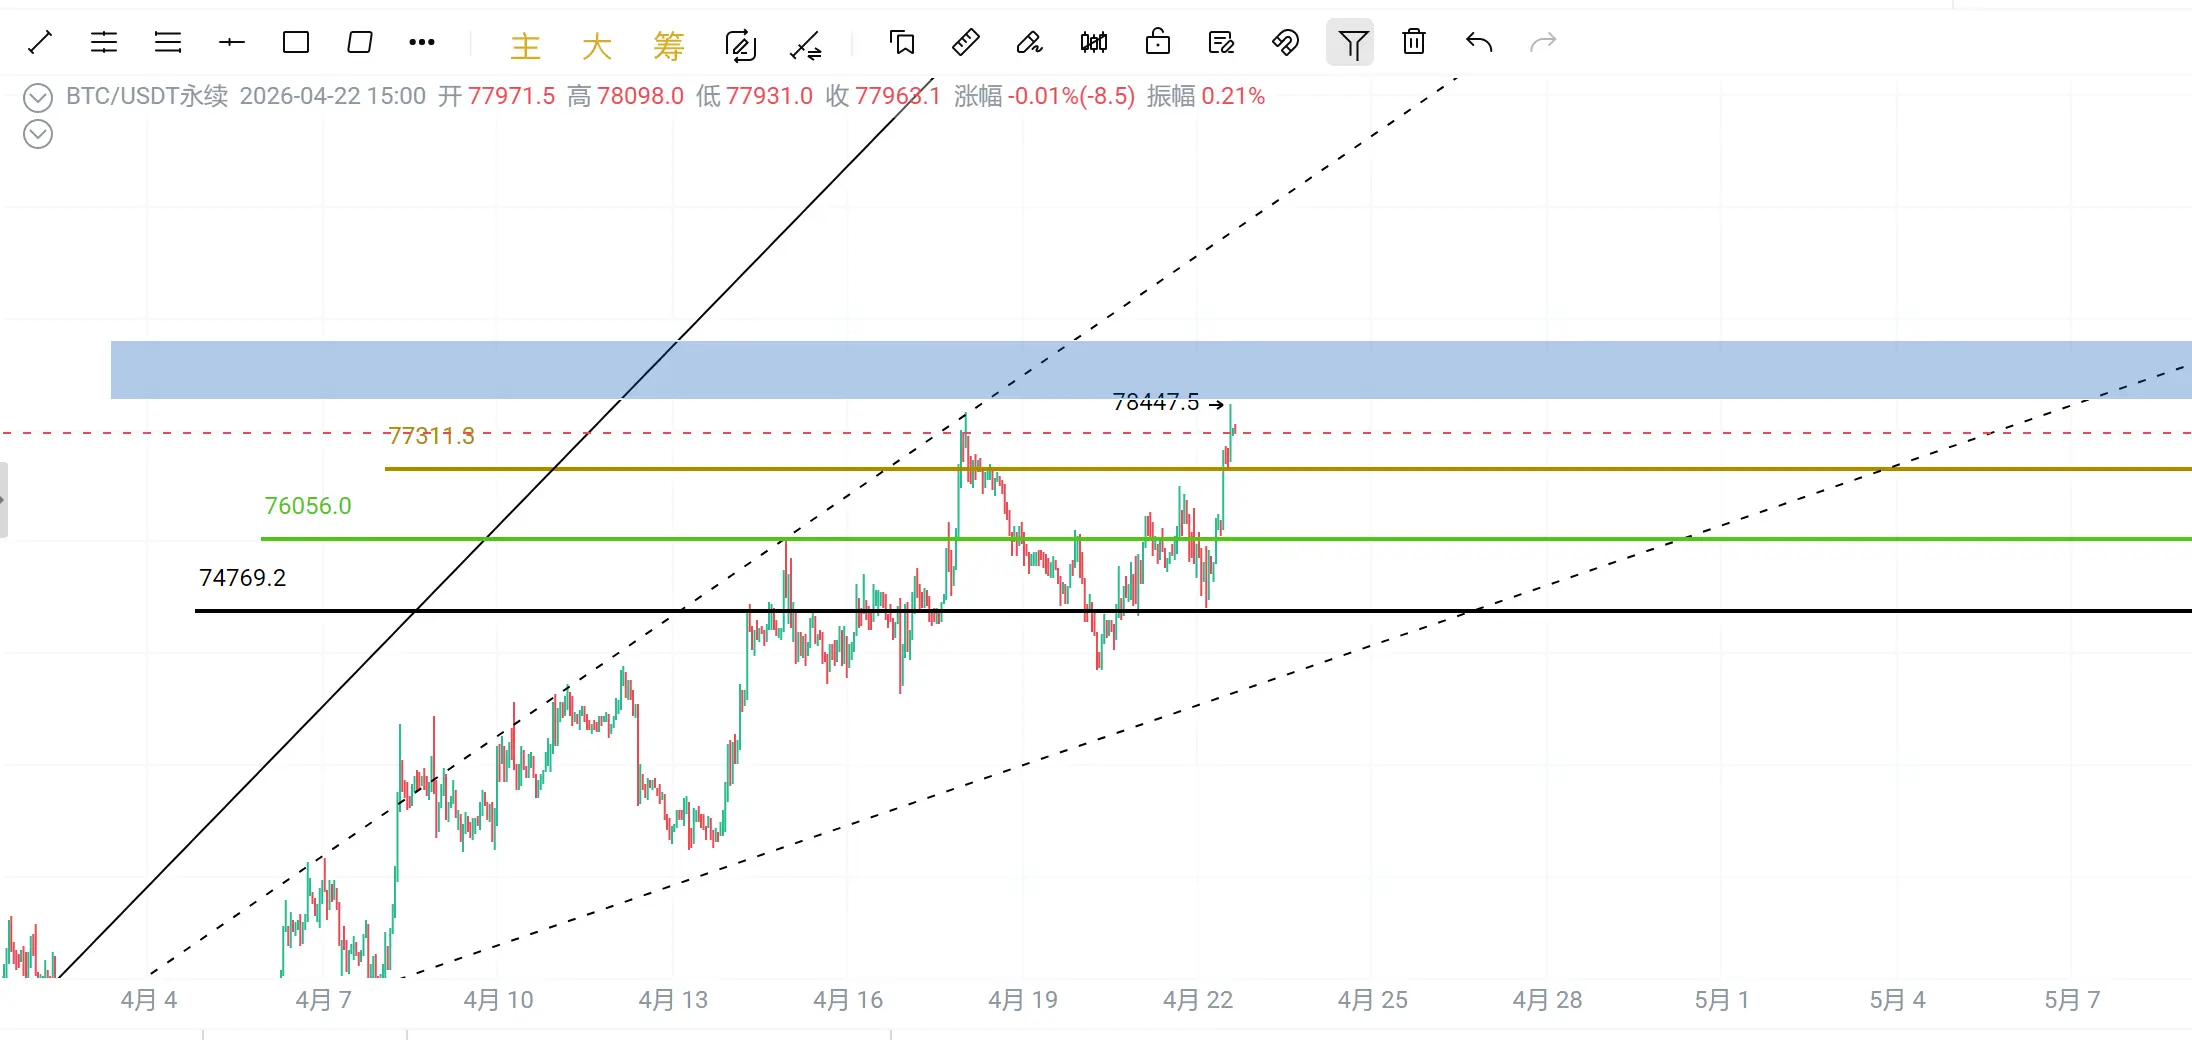Open more drawing tools via the ellipsis
This screenshot has height=1040, width=2192.
(x=422, y=42)
